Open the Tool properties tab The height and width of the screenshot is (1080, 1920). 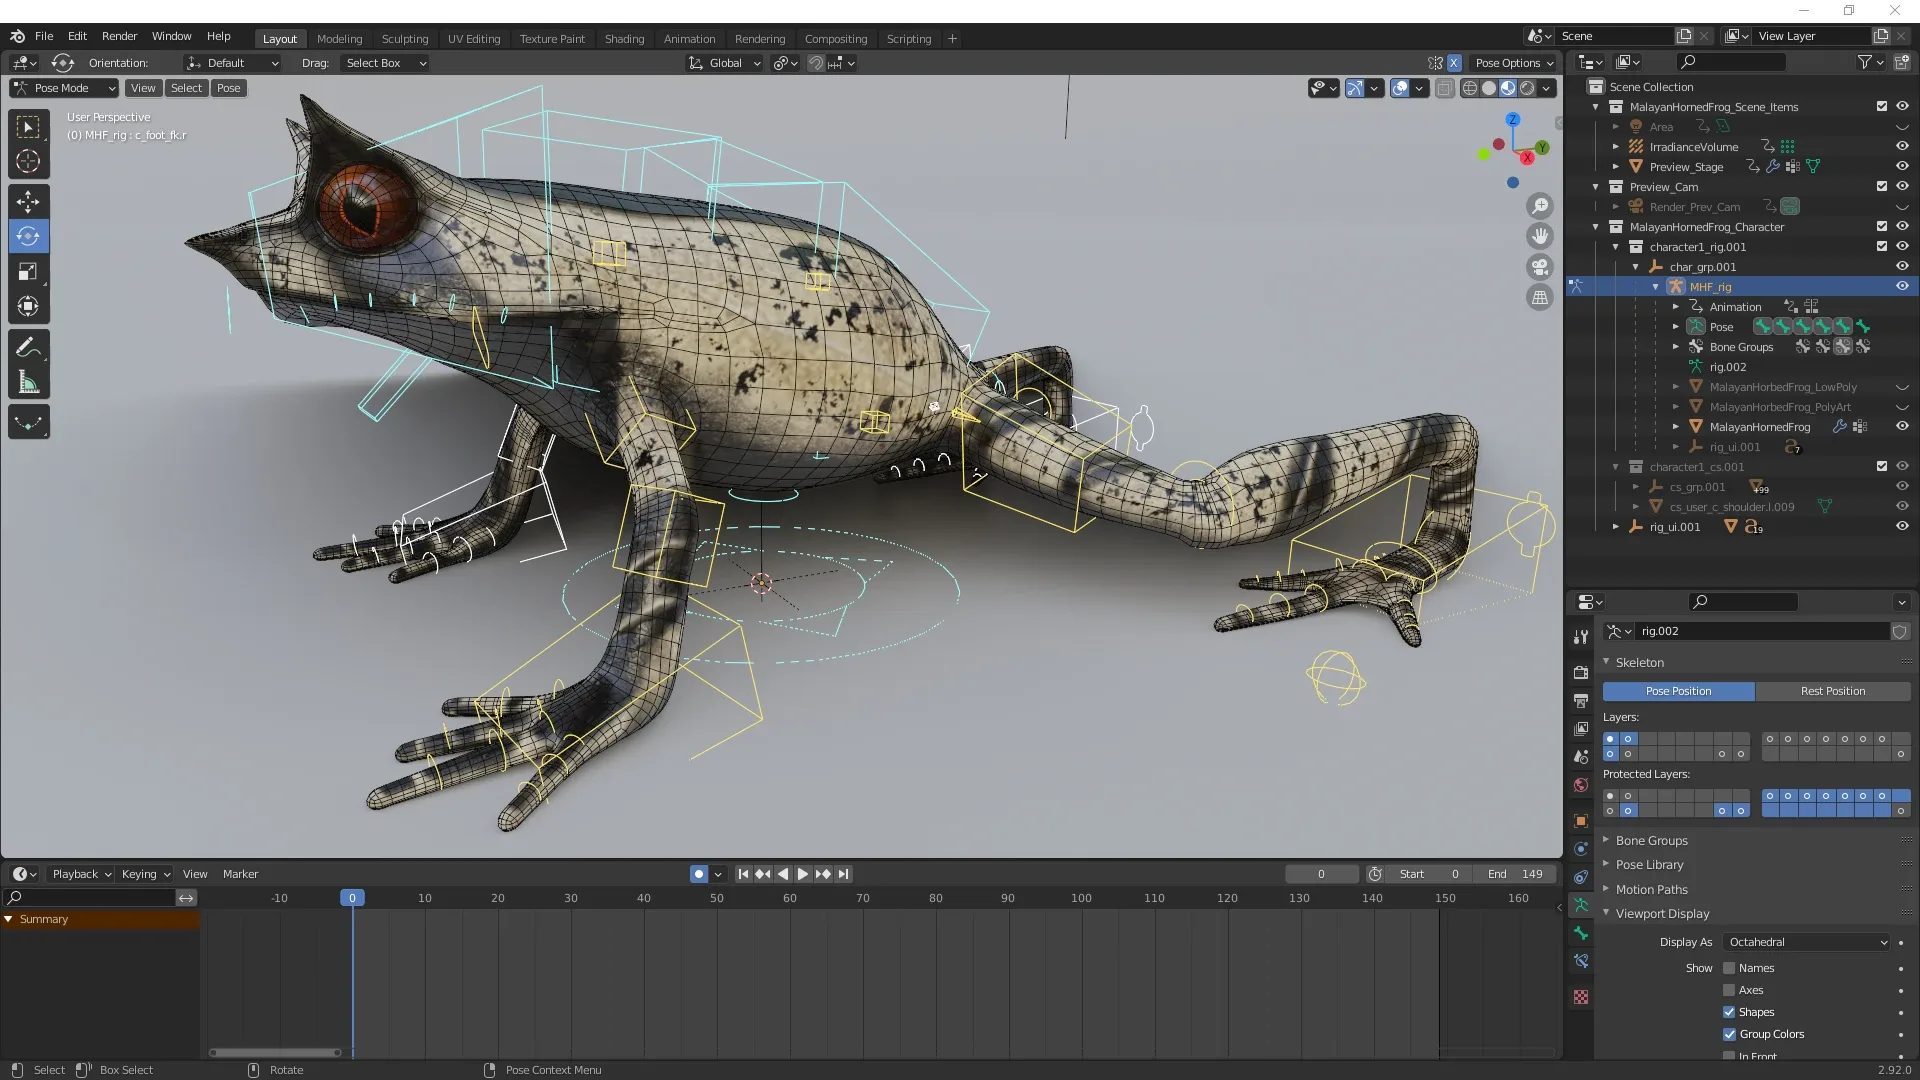[x=1581, y=637]
